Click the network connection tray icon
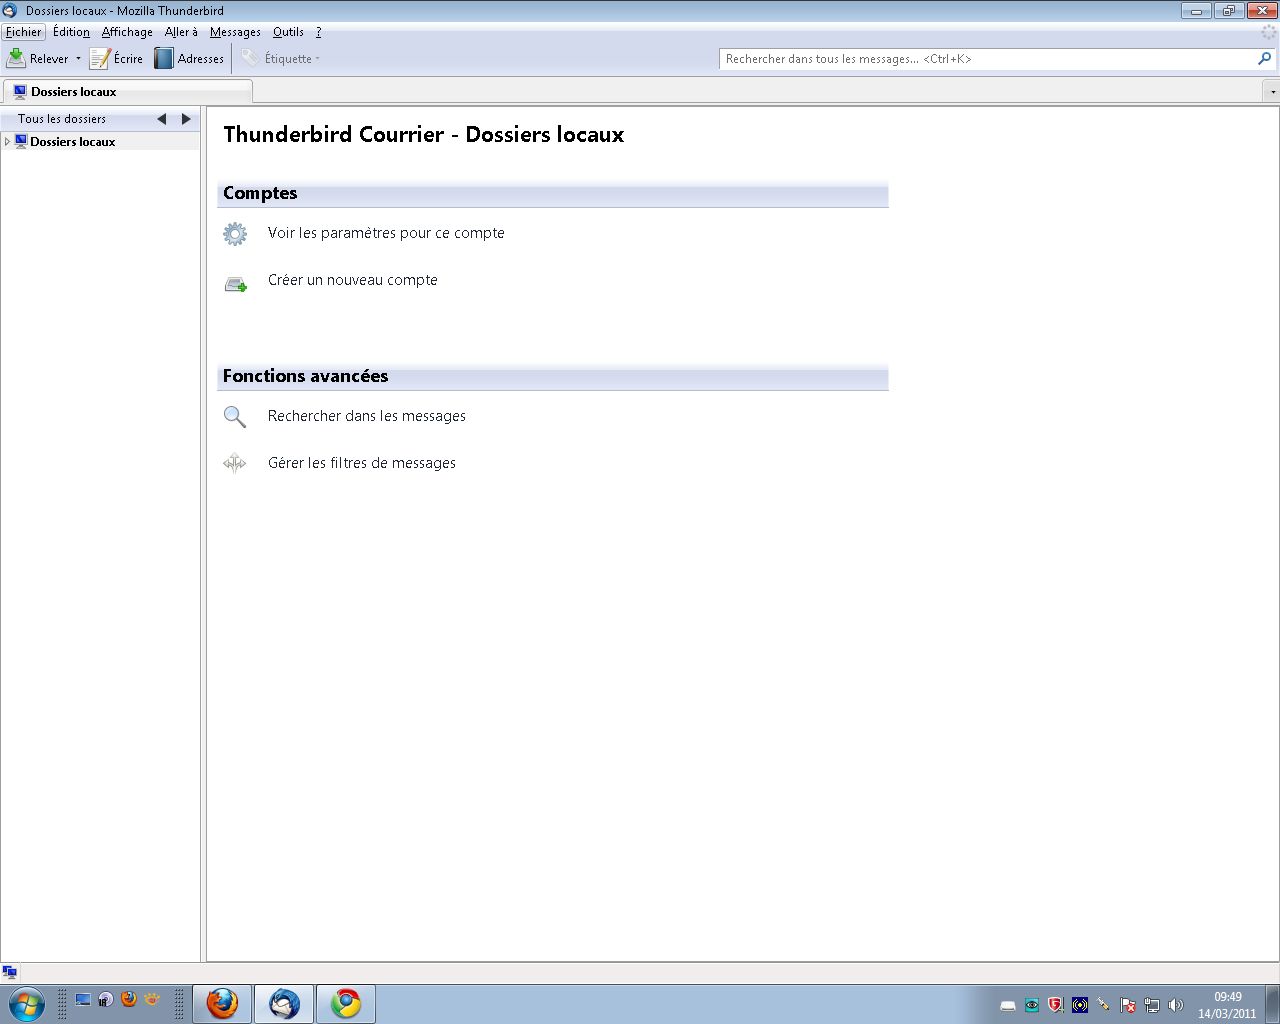 [x=1152, y=1006]
